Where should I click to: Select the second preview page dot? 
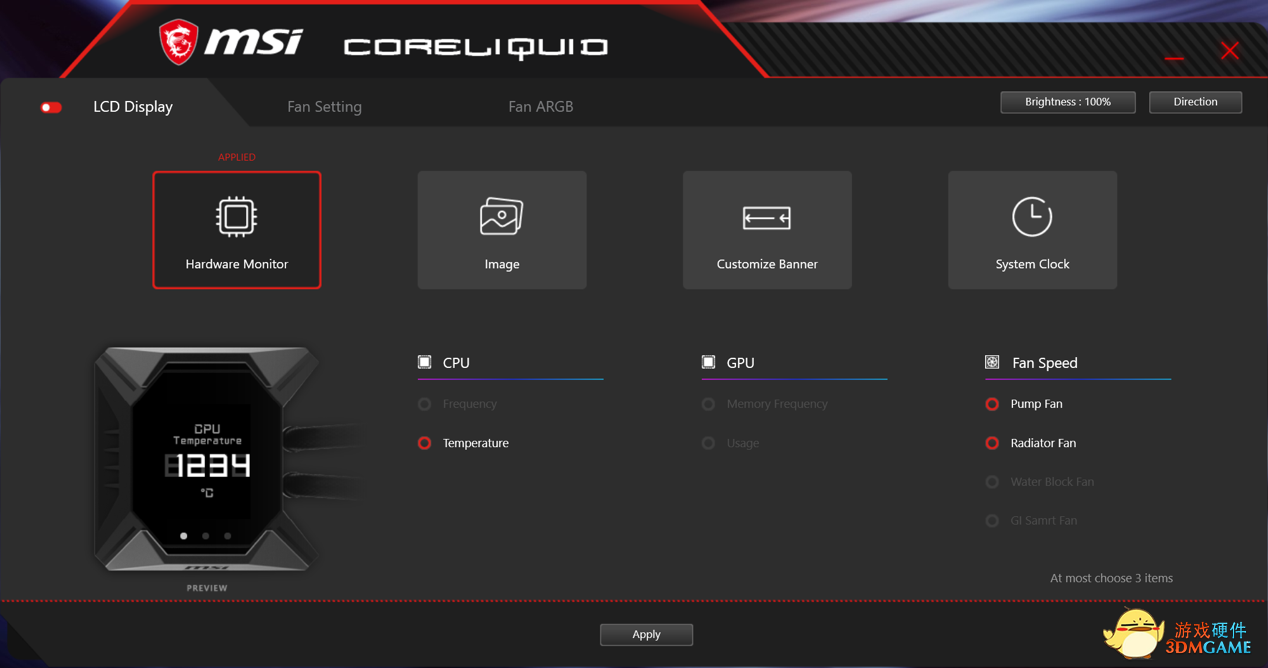pyautogui.click(x=206, y=536)
